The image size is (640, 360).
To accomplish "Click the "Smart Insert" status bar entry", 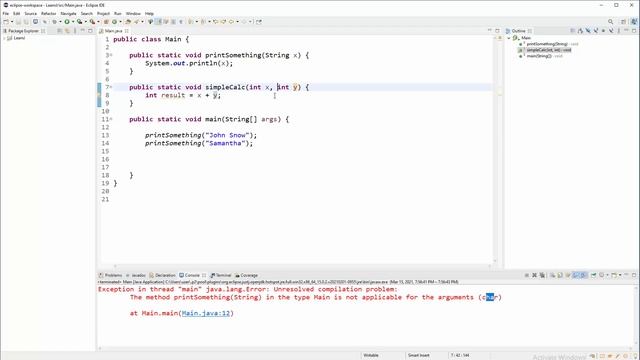I will pyautogui.click(x=418, y=356).
